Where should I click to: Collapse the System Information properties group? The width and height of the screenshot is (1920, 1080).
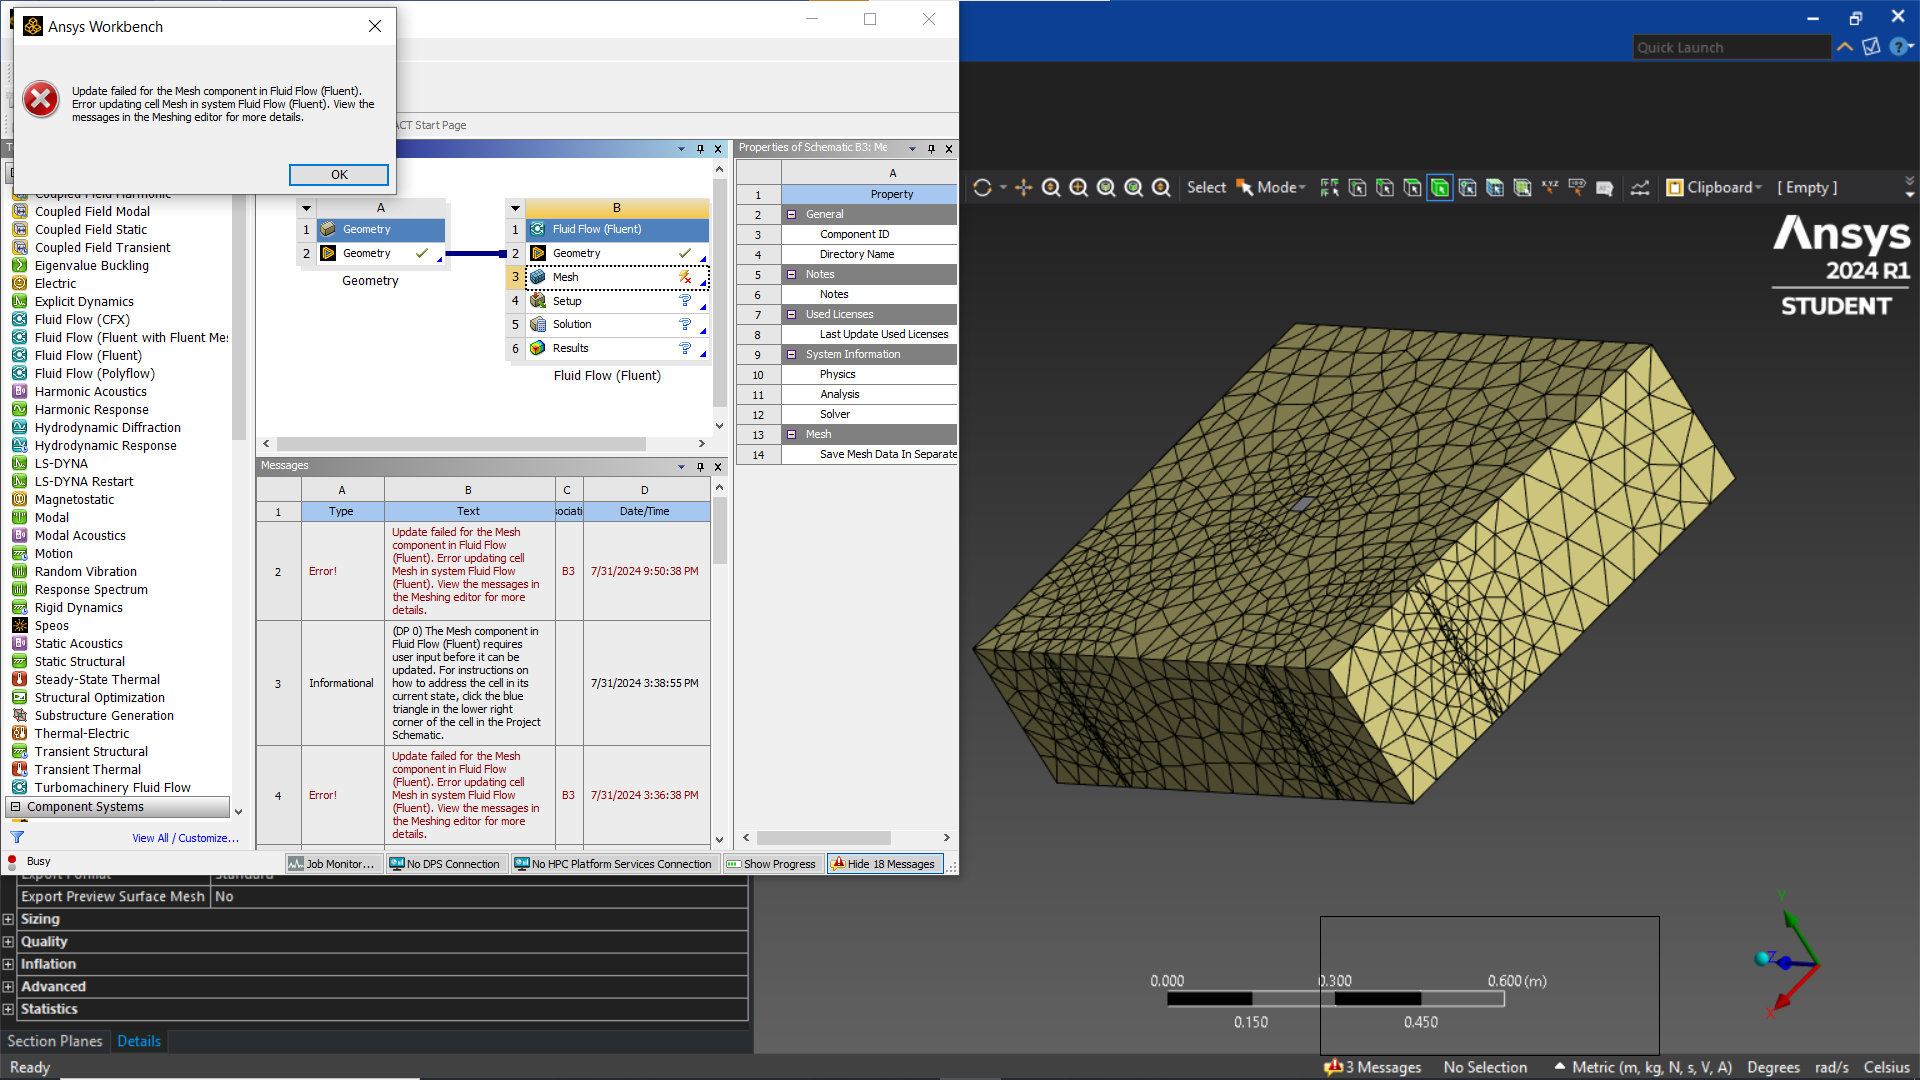[791, 354]
